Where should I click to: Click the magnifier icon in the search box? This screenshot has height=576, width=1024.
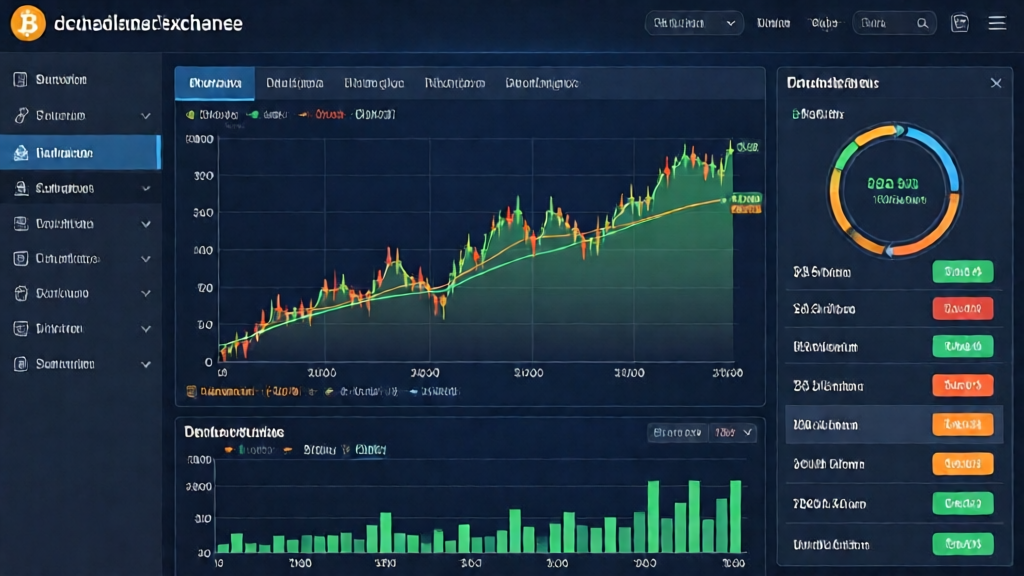(x=924, y=23)
